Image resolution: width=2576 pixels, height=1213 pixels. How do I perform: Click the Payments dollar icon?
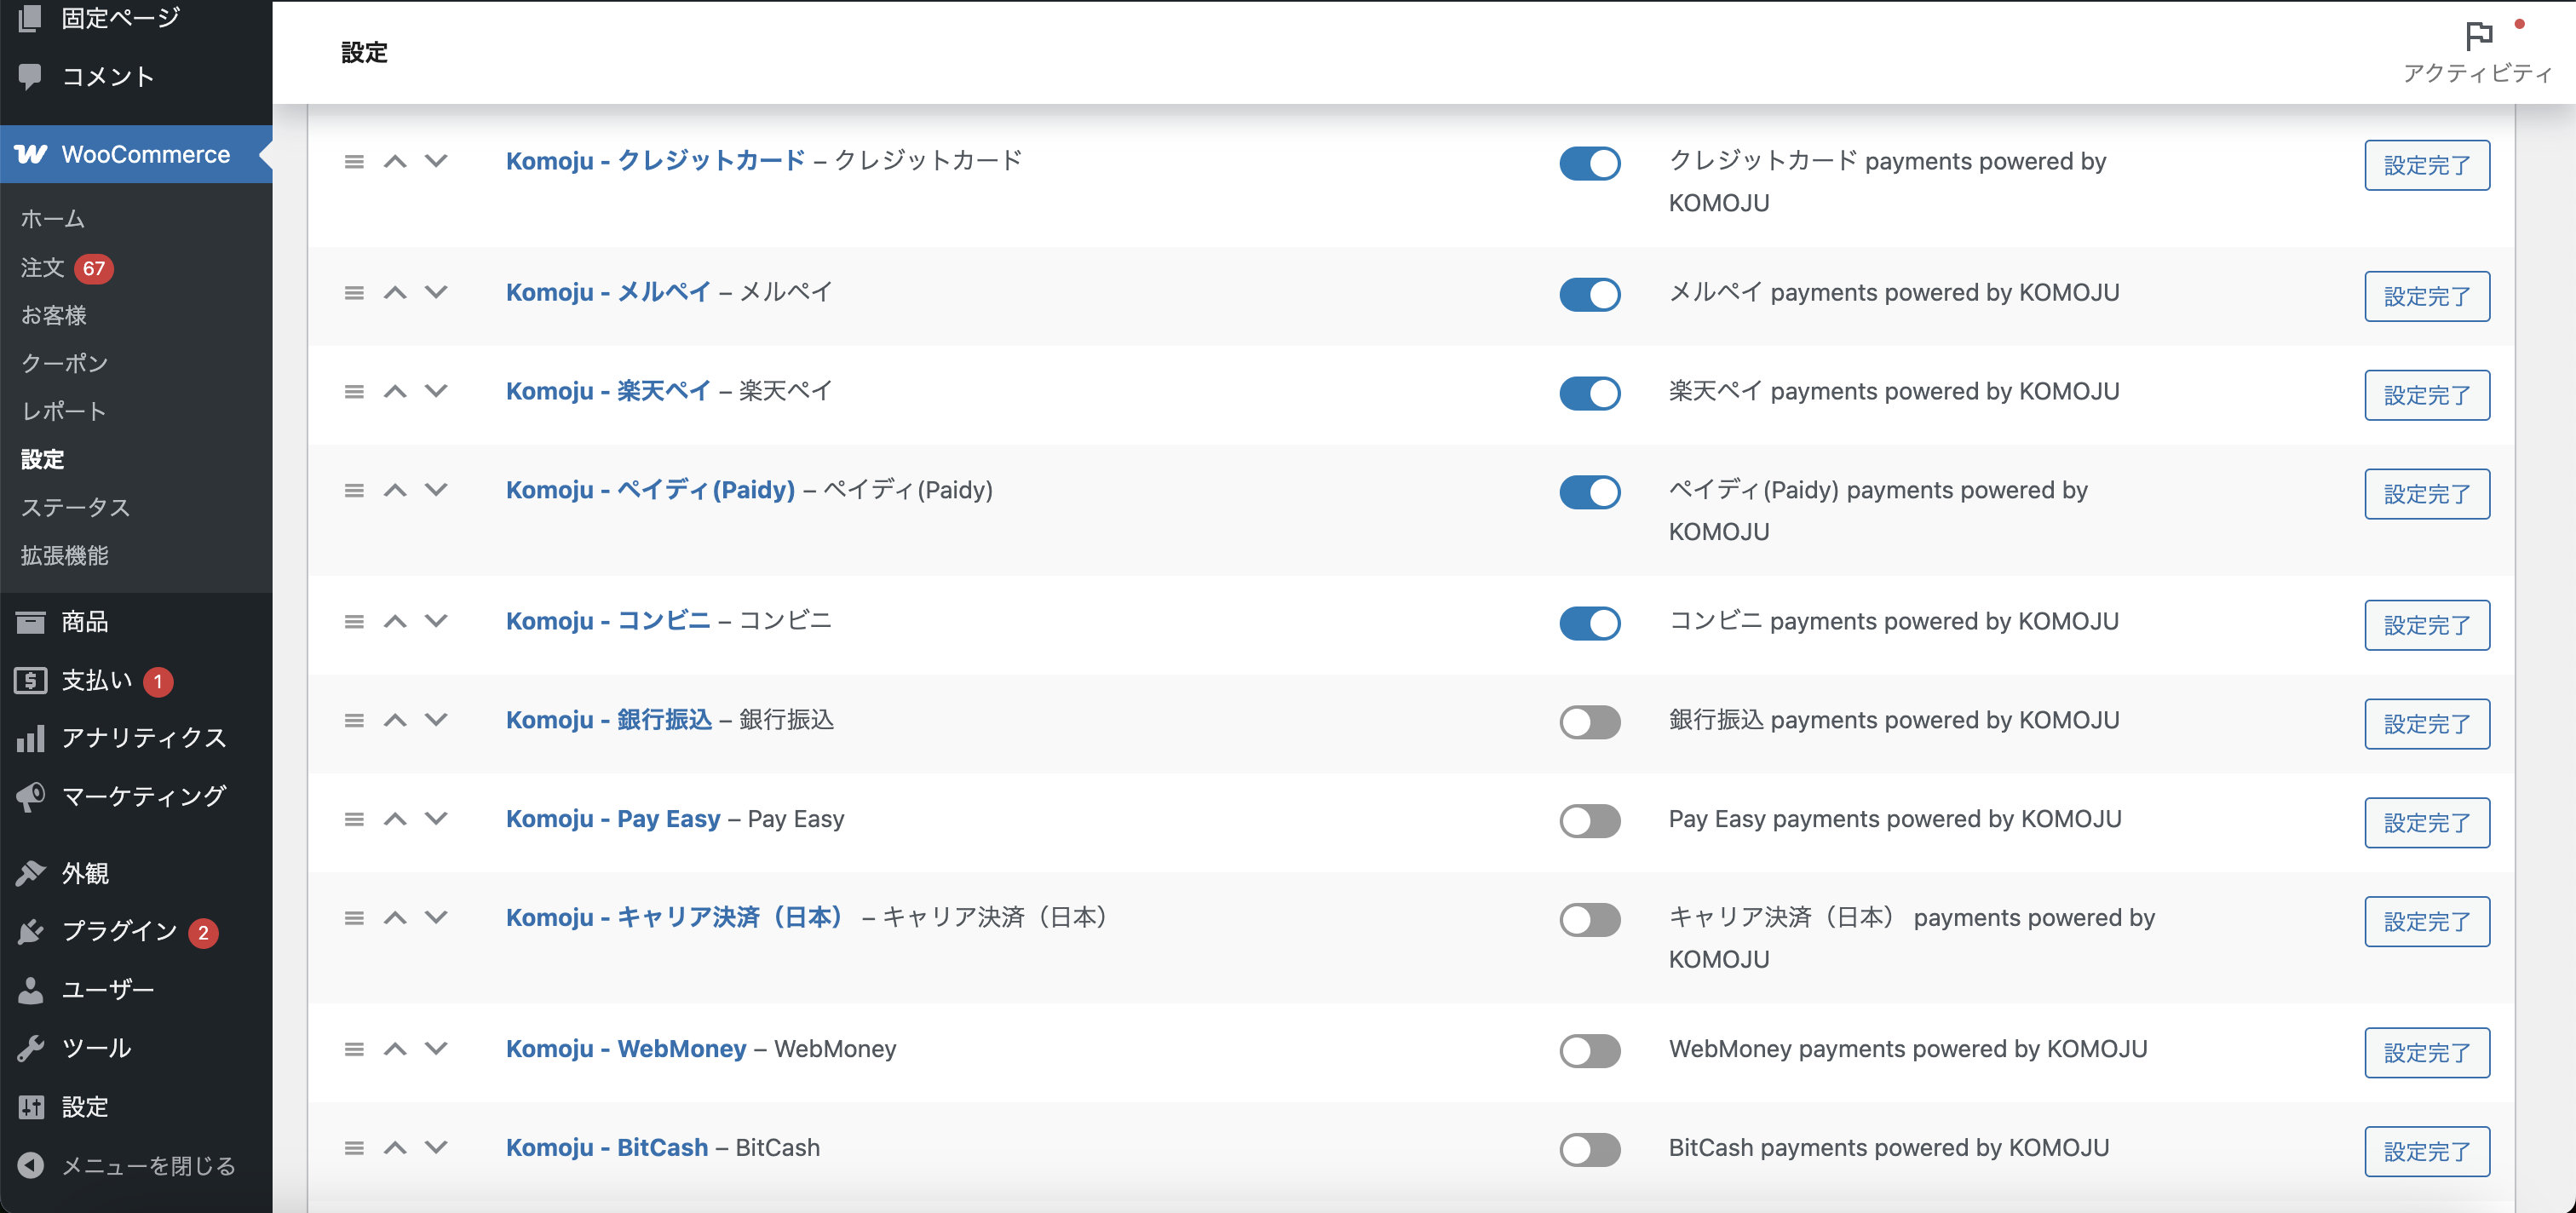coord(30,680)
